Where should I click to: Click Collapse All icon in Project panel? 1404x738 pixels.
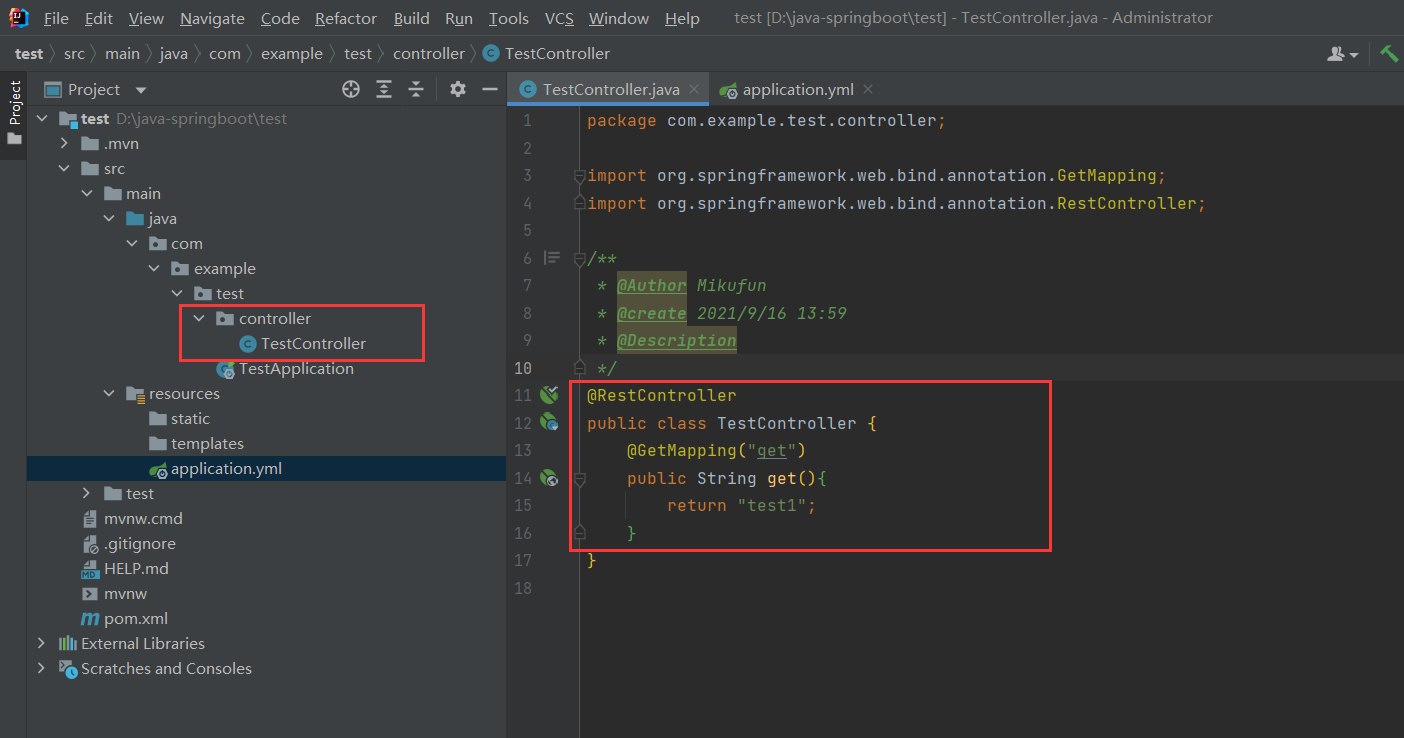pos(416,89)
